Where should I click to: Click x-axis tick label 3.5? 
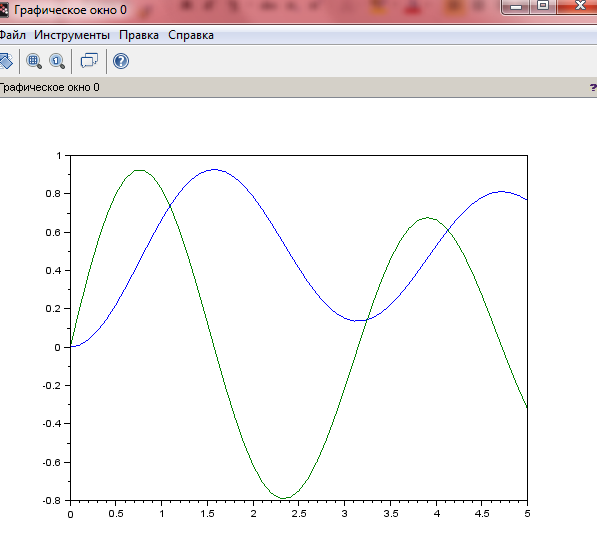coord(391,514)
